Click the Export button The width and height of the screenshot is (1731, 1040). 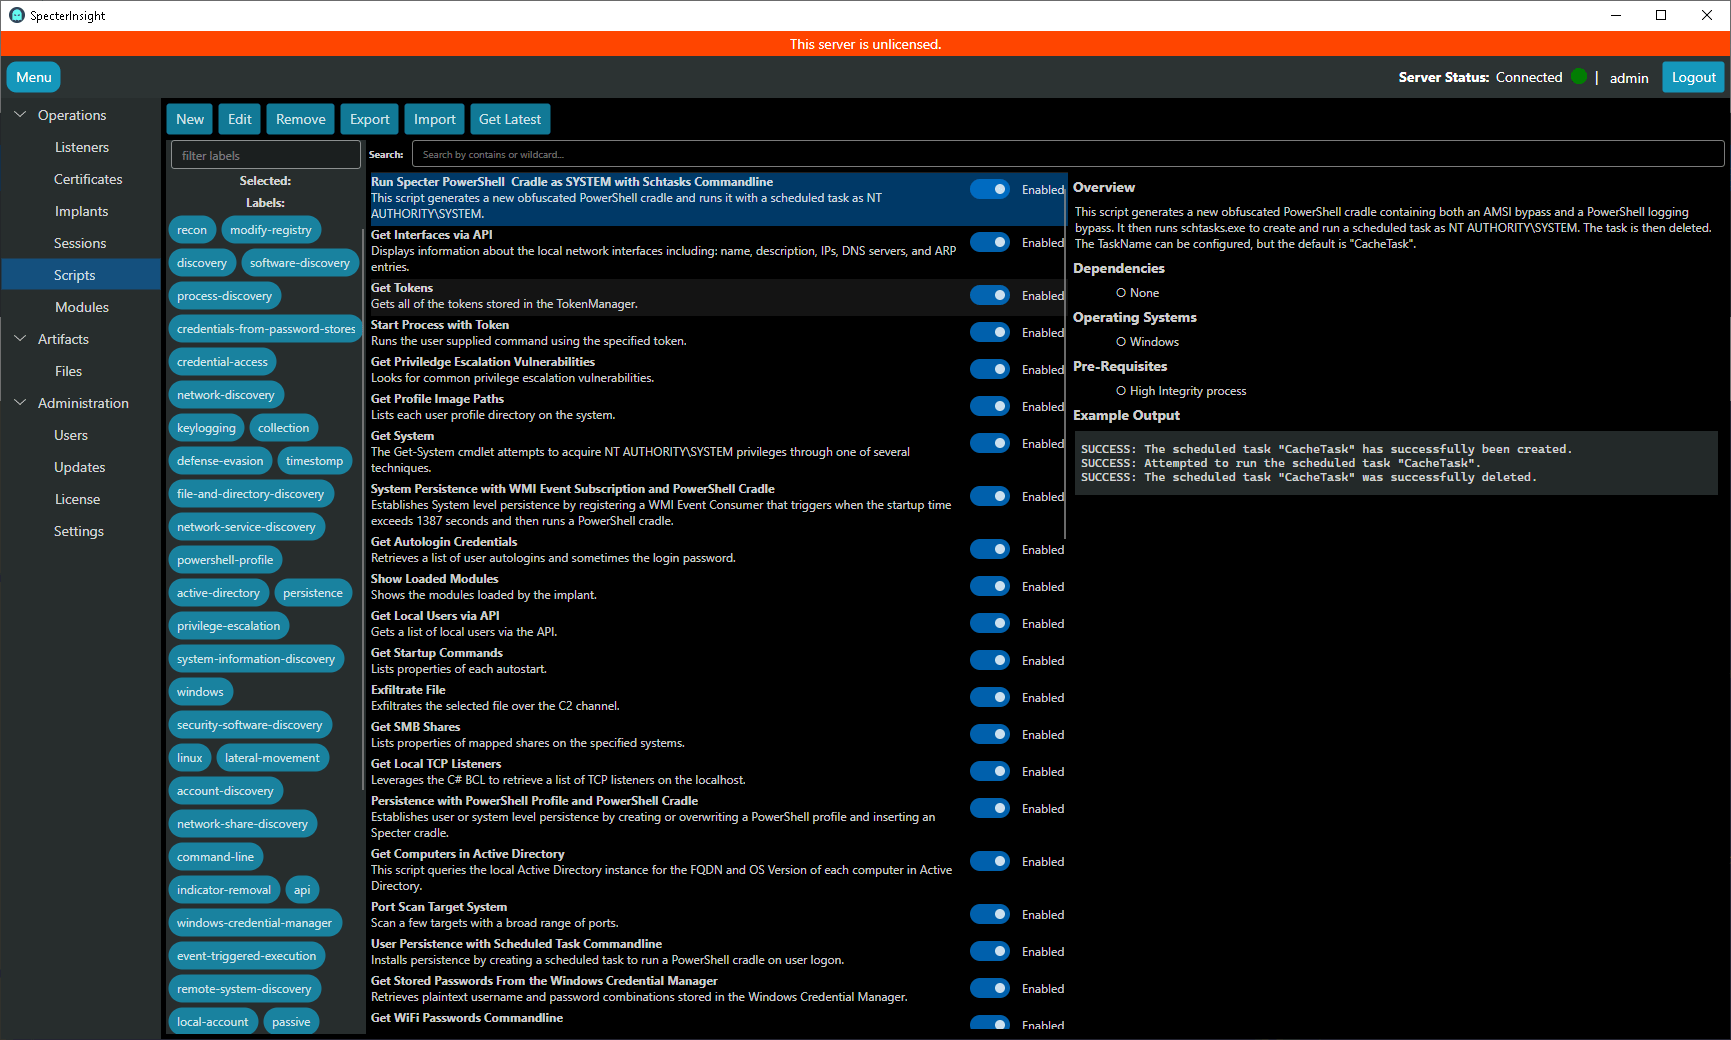tap(370, 119)
